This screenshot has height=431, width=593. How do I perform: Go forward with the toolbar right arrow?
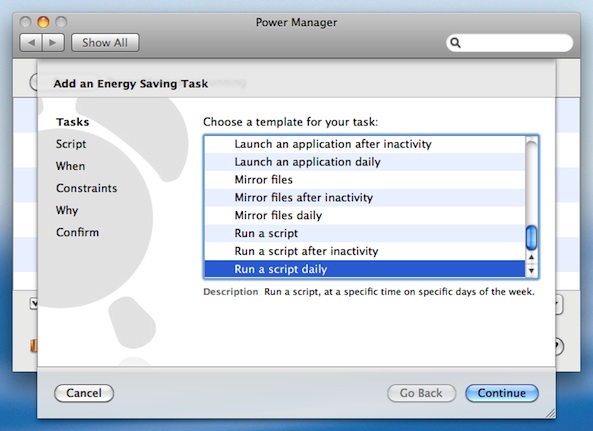point(53,43)
